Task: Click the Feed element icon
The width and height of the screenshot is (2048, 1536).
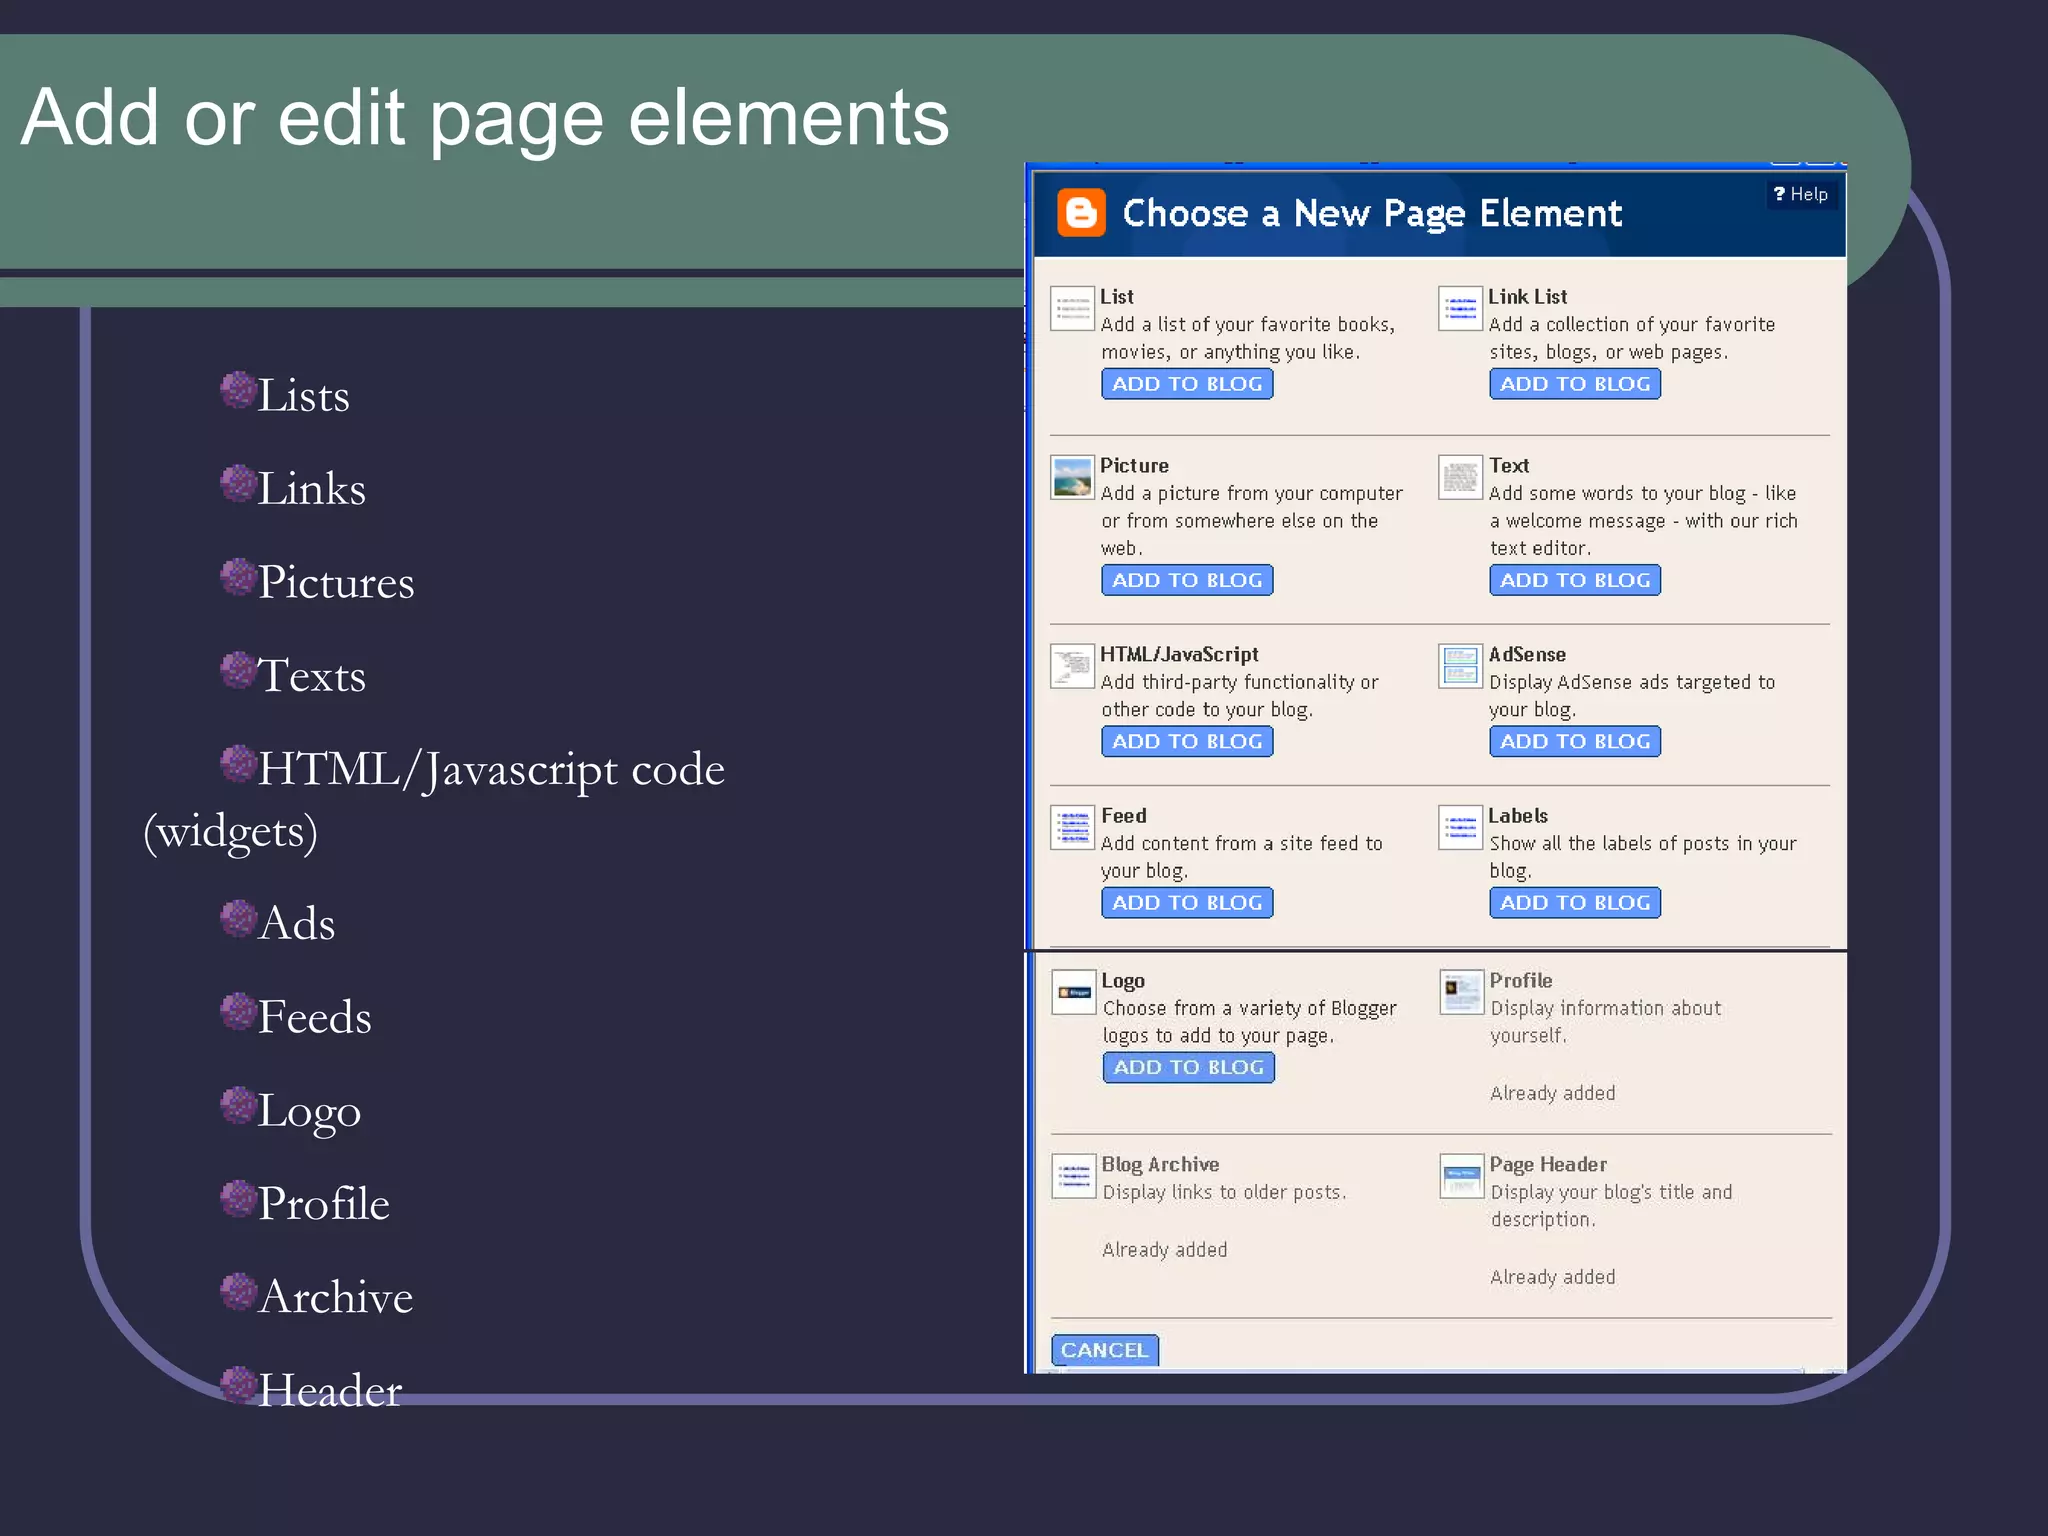Action: [x=1073, y=827]
